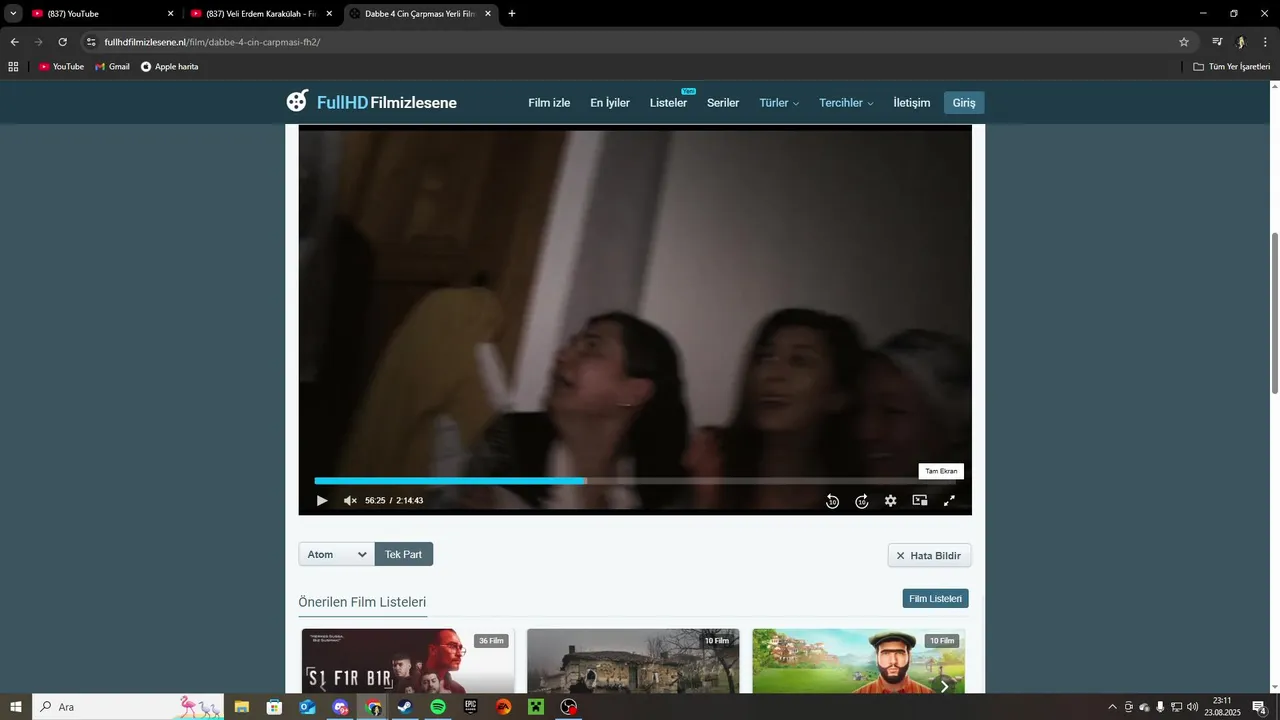Open the apps grid in the bookmarks bar
Image resolution: width=1280 pixels, height=720 pixels.
[x=13, y=66]
